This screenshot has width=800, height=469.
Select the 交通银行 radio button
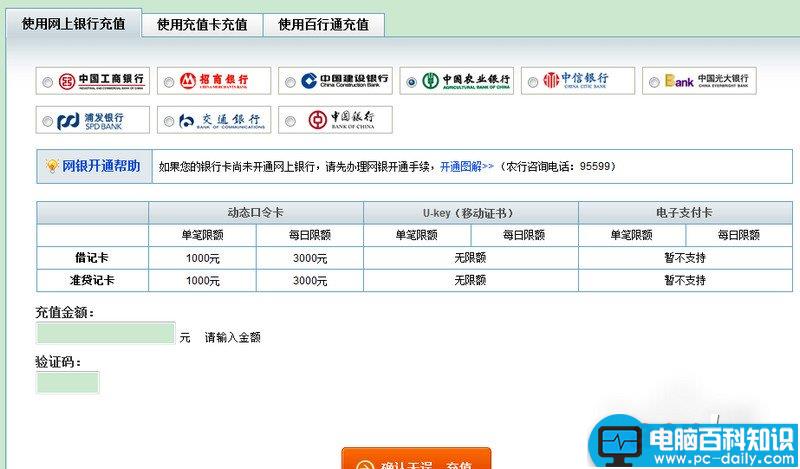[169, 121]
